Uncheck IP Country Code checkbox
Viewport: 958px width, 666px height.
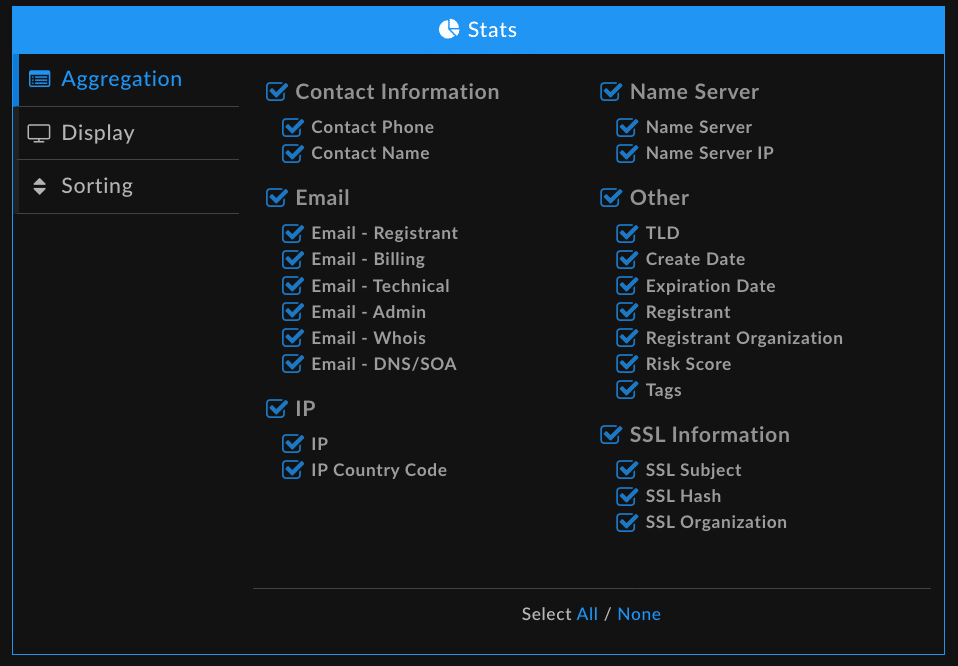(293, 470)
